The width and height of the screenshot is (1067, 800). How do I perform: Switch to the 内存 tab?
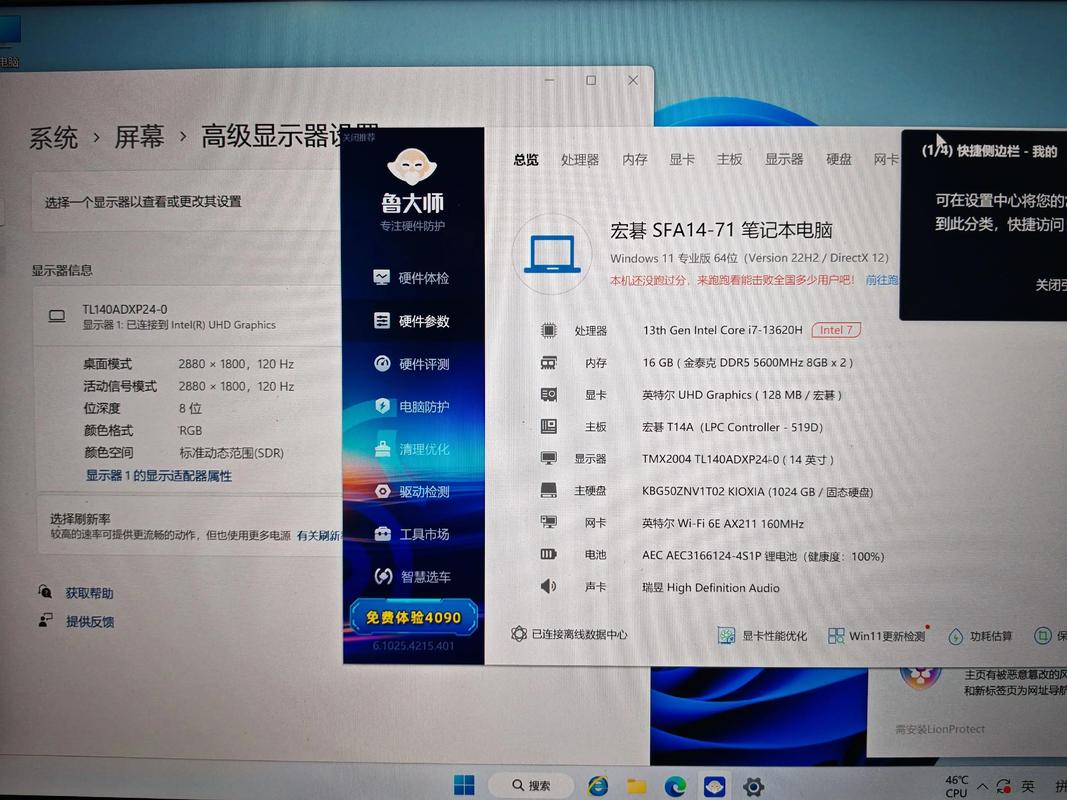click(635, 159)
